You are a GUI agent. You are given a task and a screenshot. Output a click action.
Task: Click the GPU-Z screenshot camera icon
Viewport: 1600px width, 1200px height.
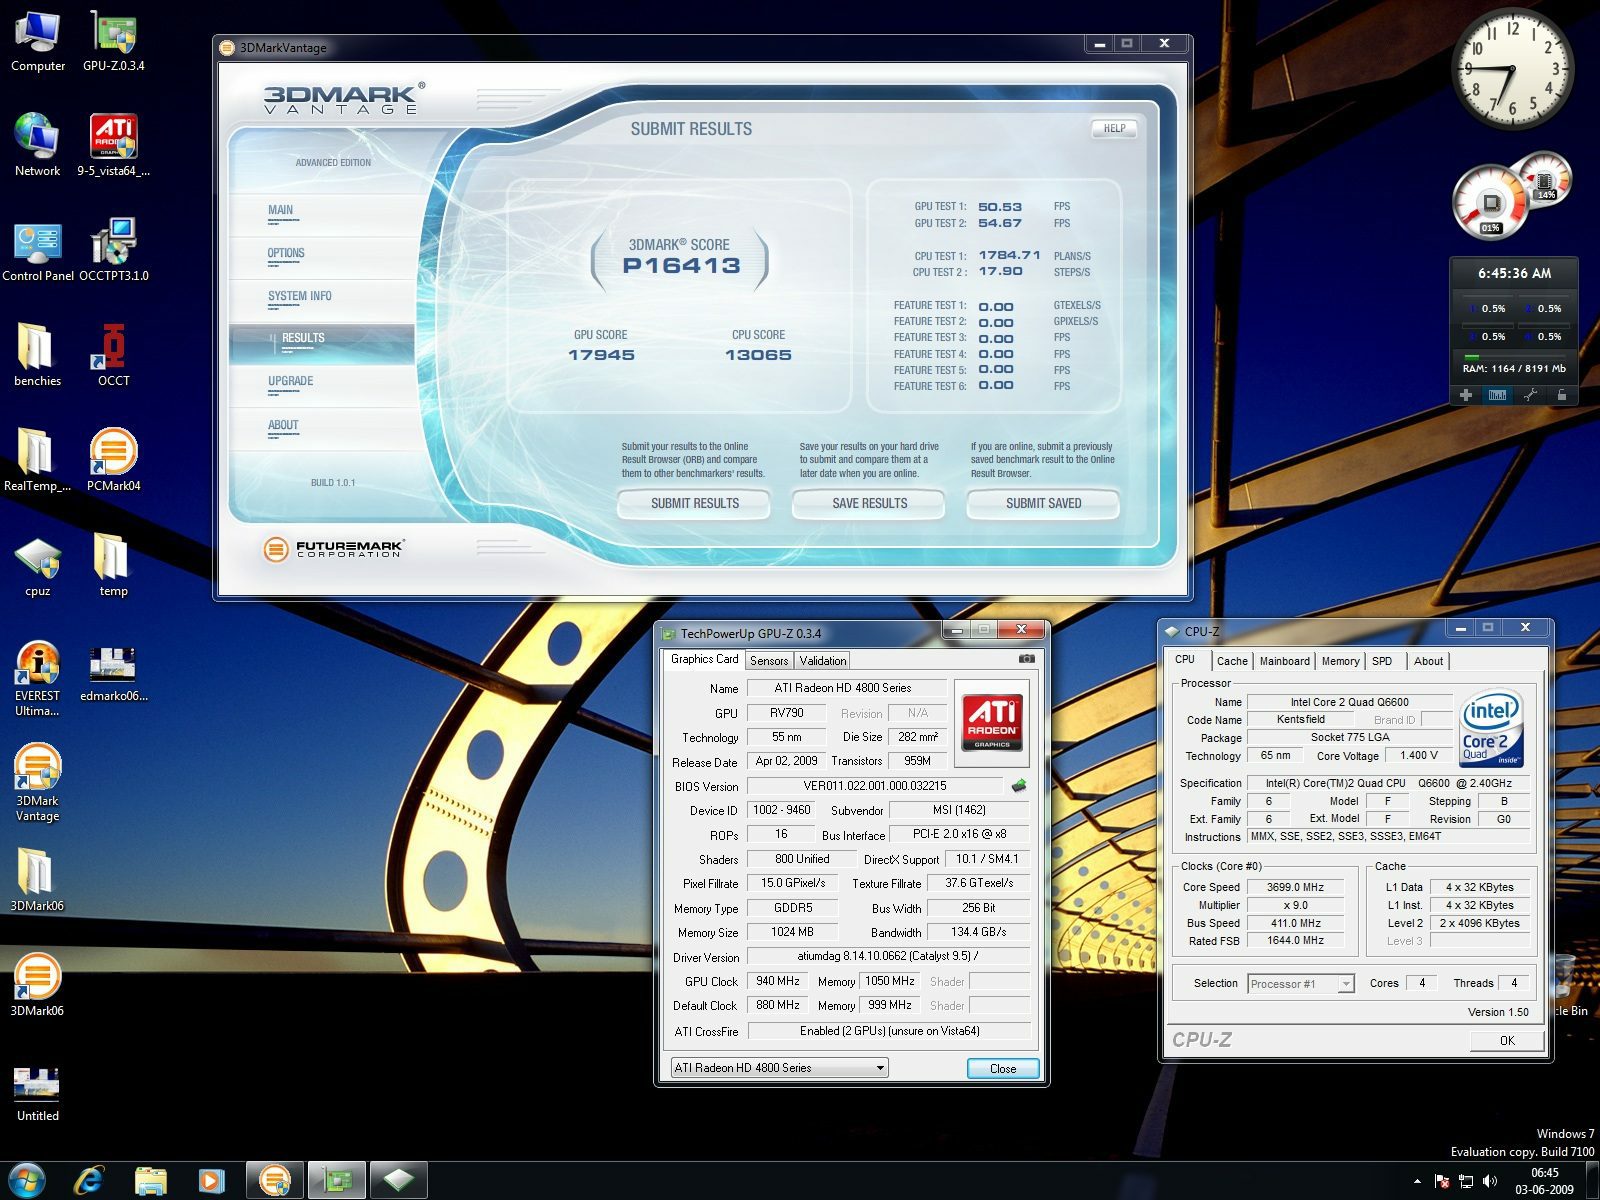(1026, 659)
